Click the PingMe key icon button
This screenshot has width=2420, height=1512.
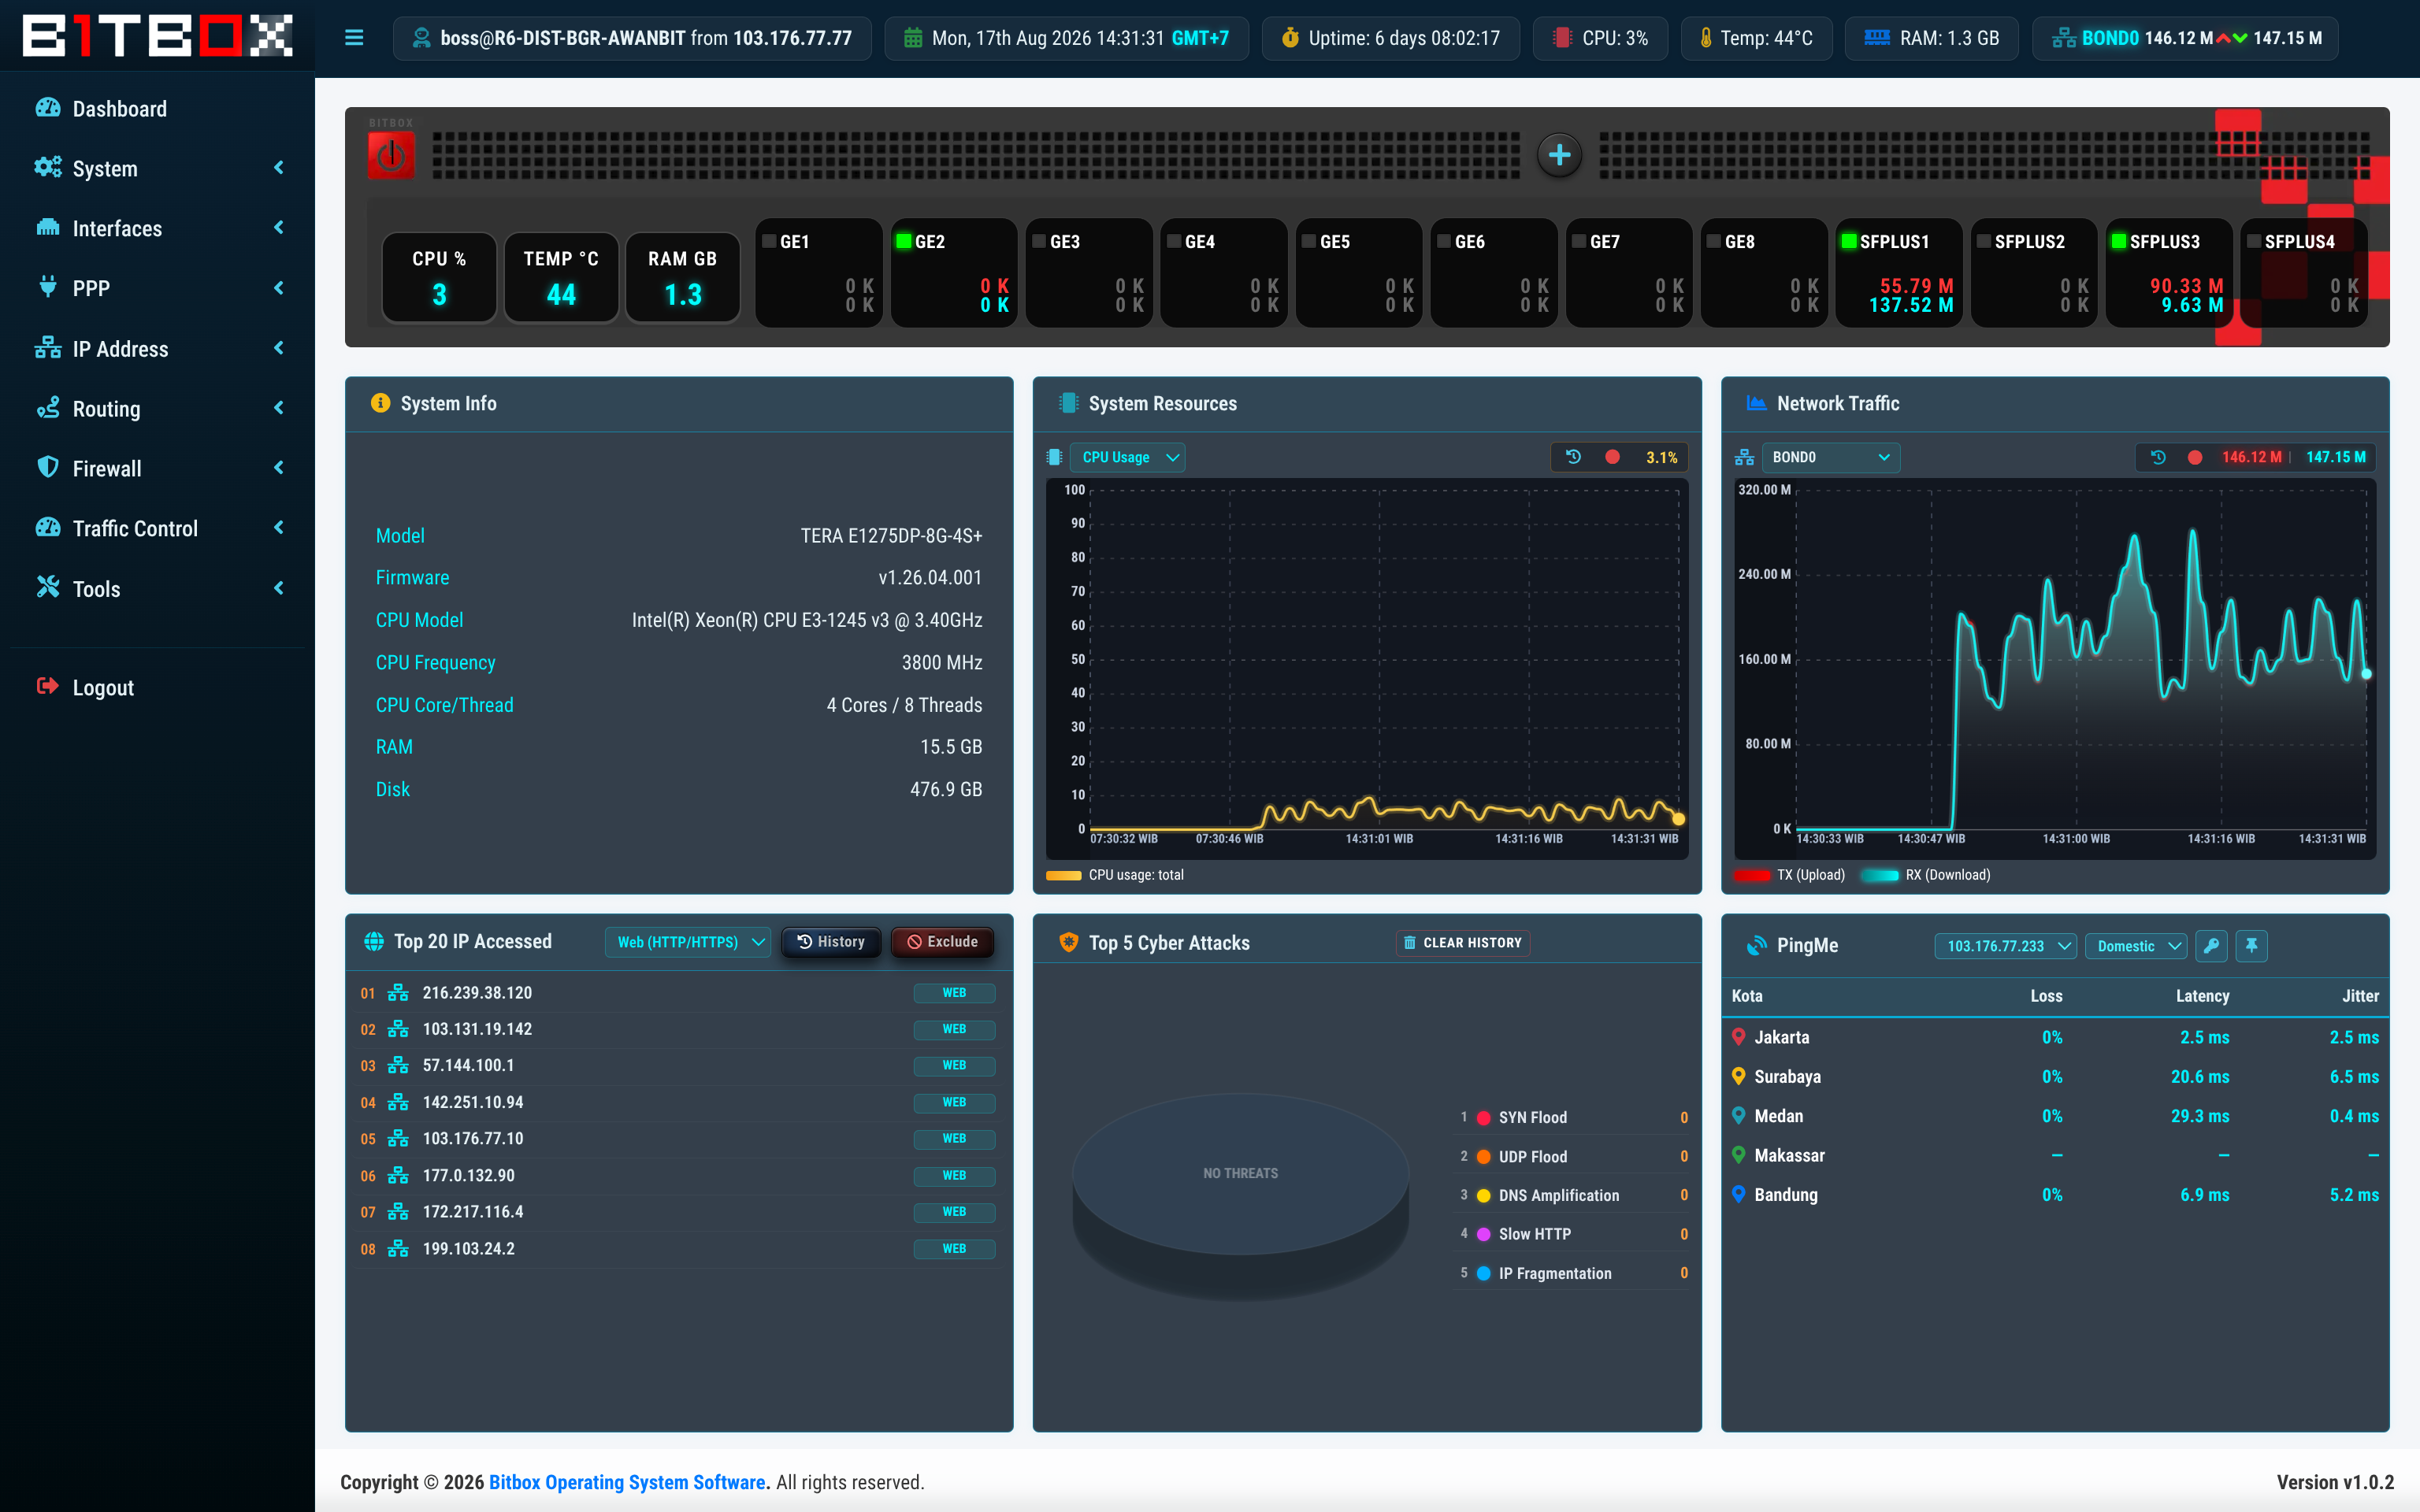(x=2211, y=945)
